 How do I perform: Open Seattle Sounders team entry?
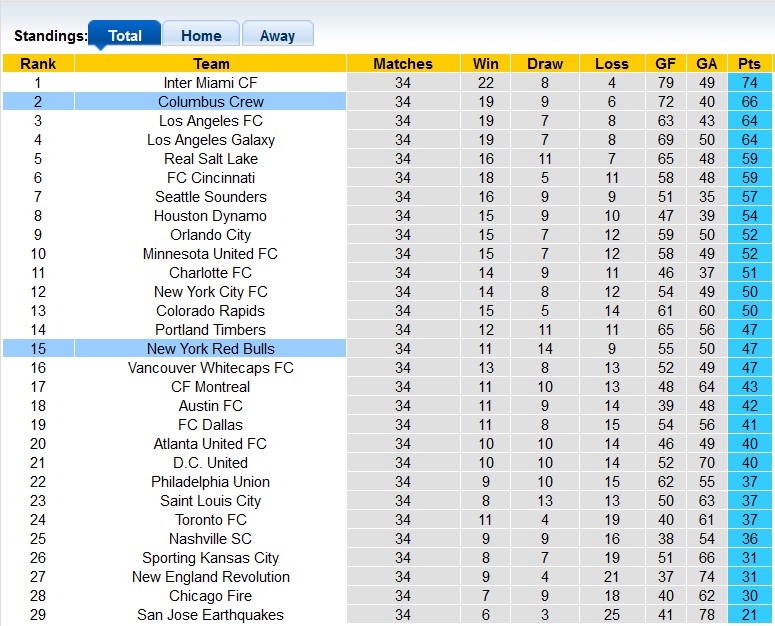pos(211,197)
